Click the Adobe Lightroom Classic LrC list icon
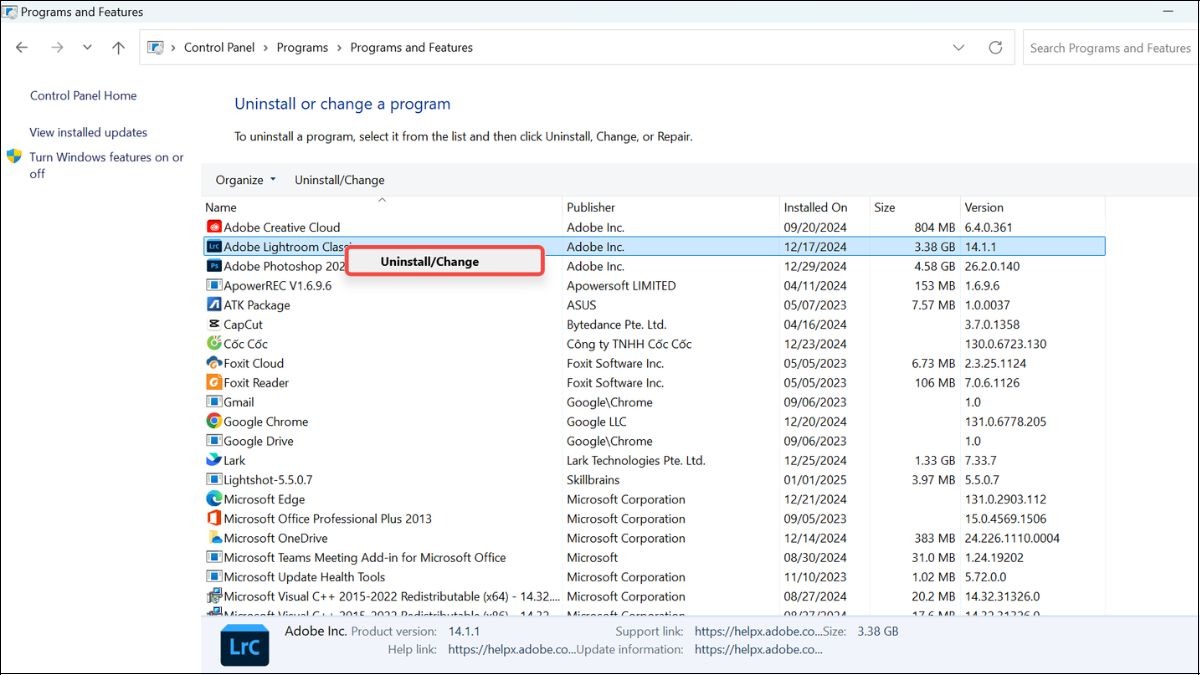The image size is (1200, 675). tap(214, 247)
